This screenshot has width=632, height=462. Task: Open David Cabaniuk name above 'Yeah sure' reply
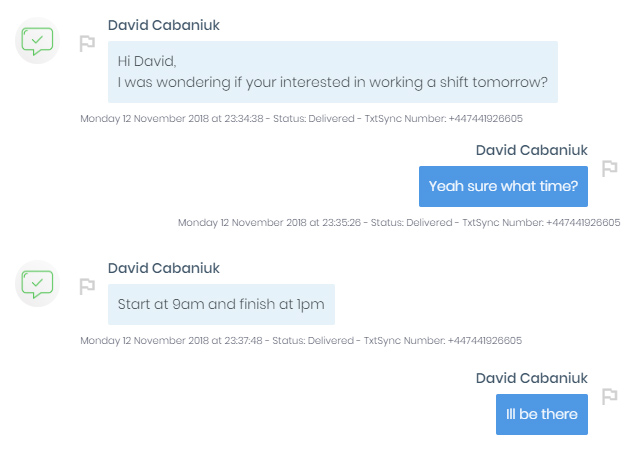pyautogui.click(x=532, y=150)
